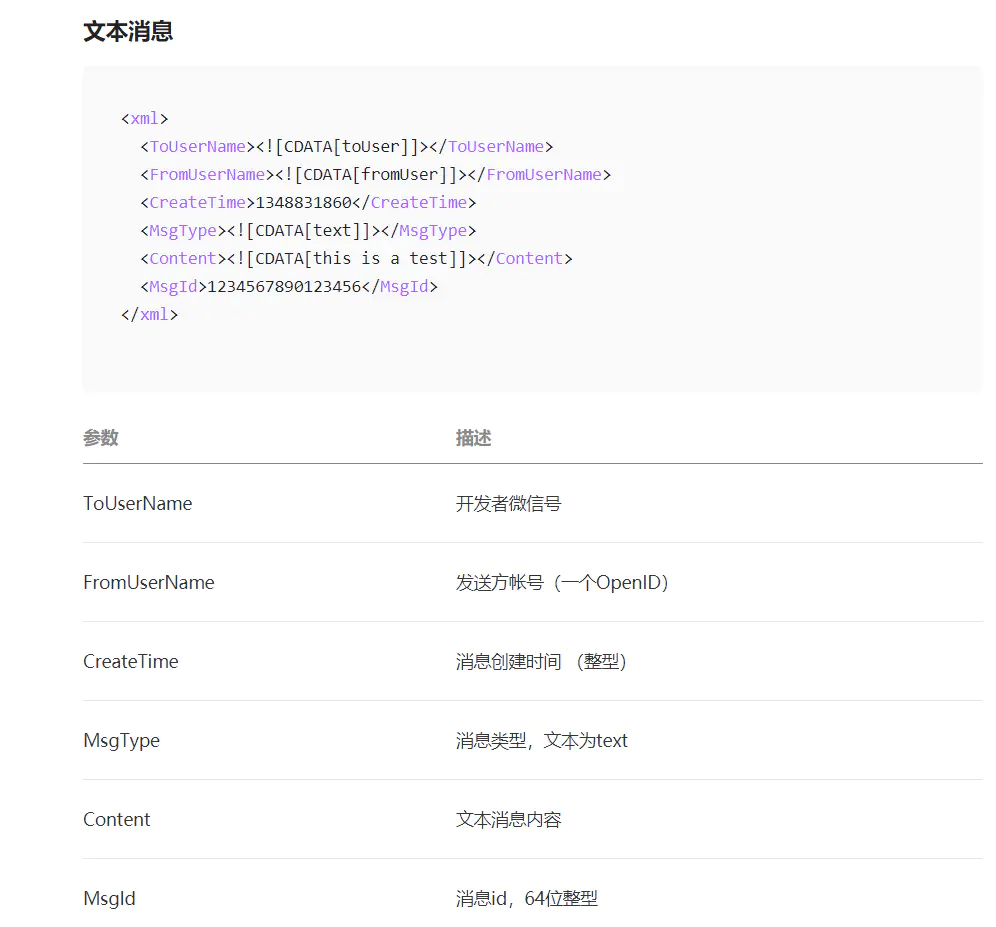996x927 pixels.
Task: Click the 文本消息 section heading
Action: 128,31
